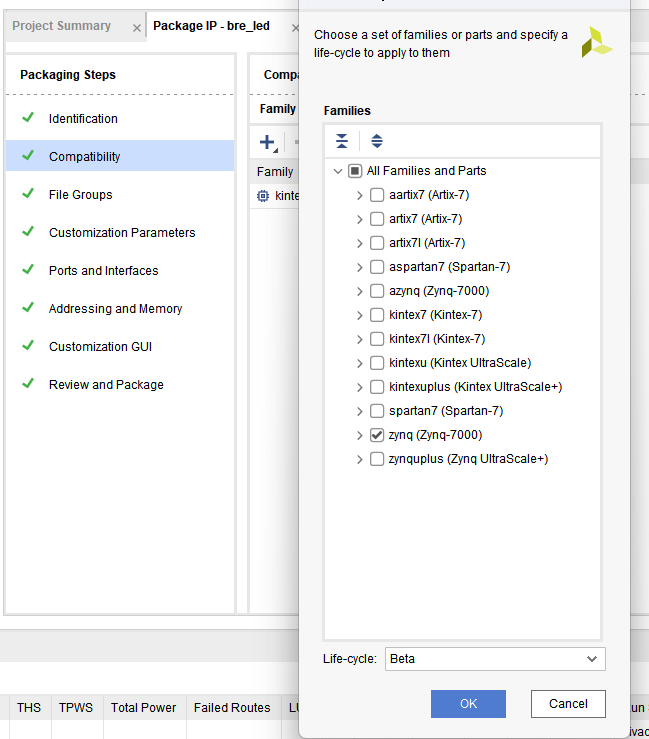Image resolution: width=649 pixels, height=739 pixels.
Task: Check the kintexuplus (Kintex UltraScale+) checkbox
Action: pyautogui.click(x=377, y=387)
